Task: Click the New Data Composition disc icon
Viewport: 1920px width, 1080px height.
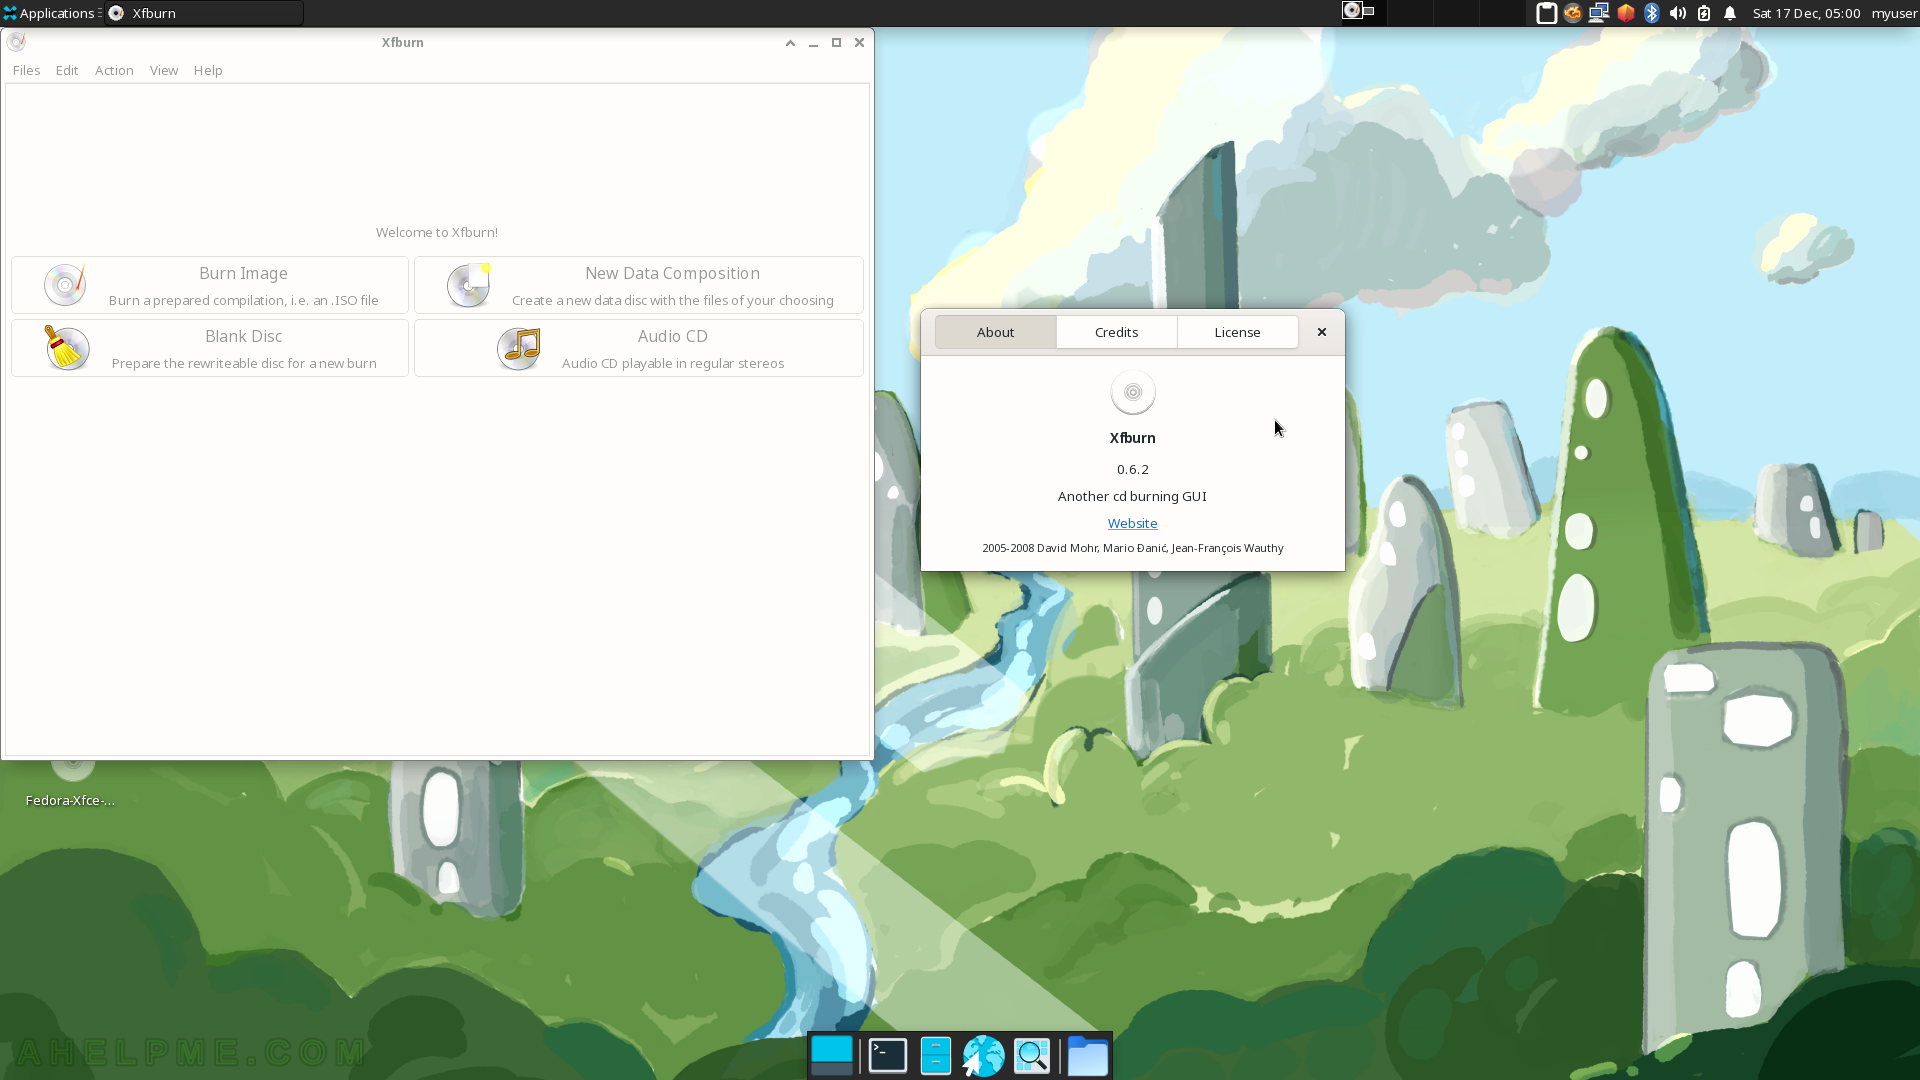Action: click(469, 285)
